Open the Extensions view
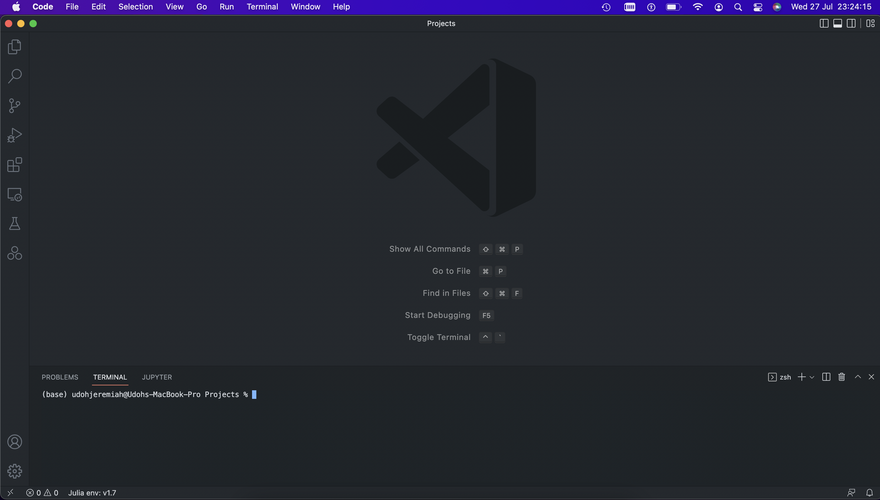This screenshot has width=880, height=500. point(14,165)
